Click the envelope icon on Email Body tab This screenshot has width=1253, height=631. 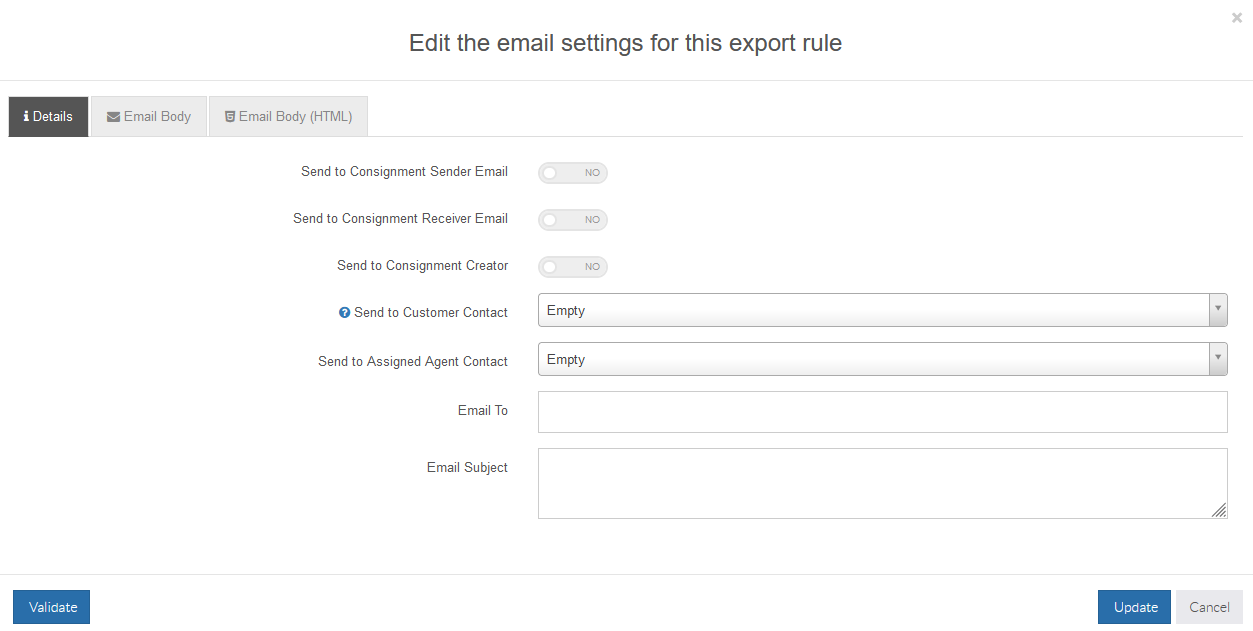point(113,117)
